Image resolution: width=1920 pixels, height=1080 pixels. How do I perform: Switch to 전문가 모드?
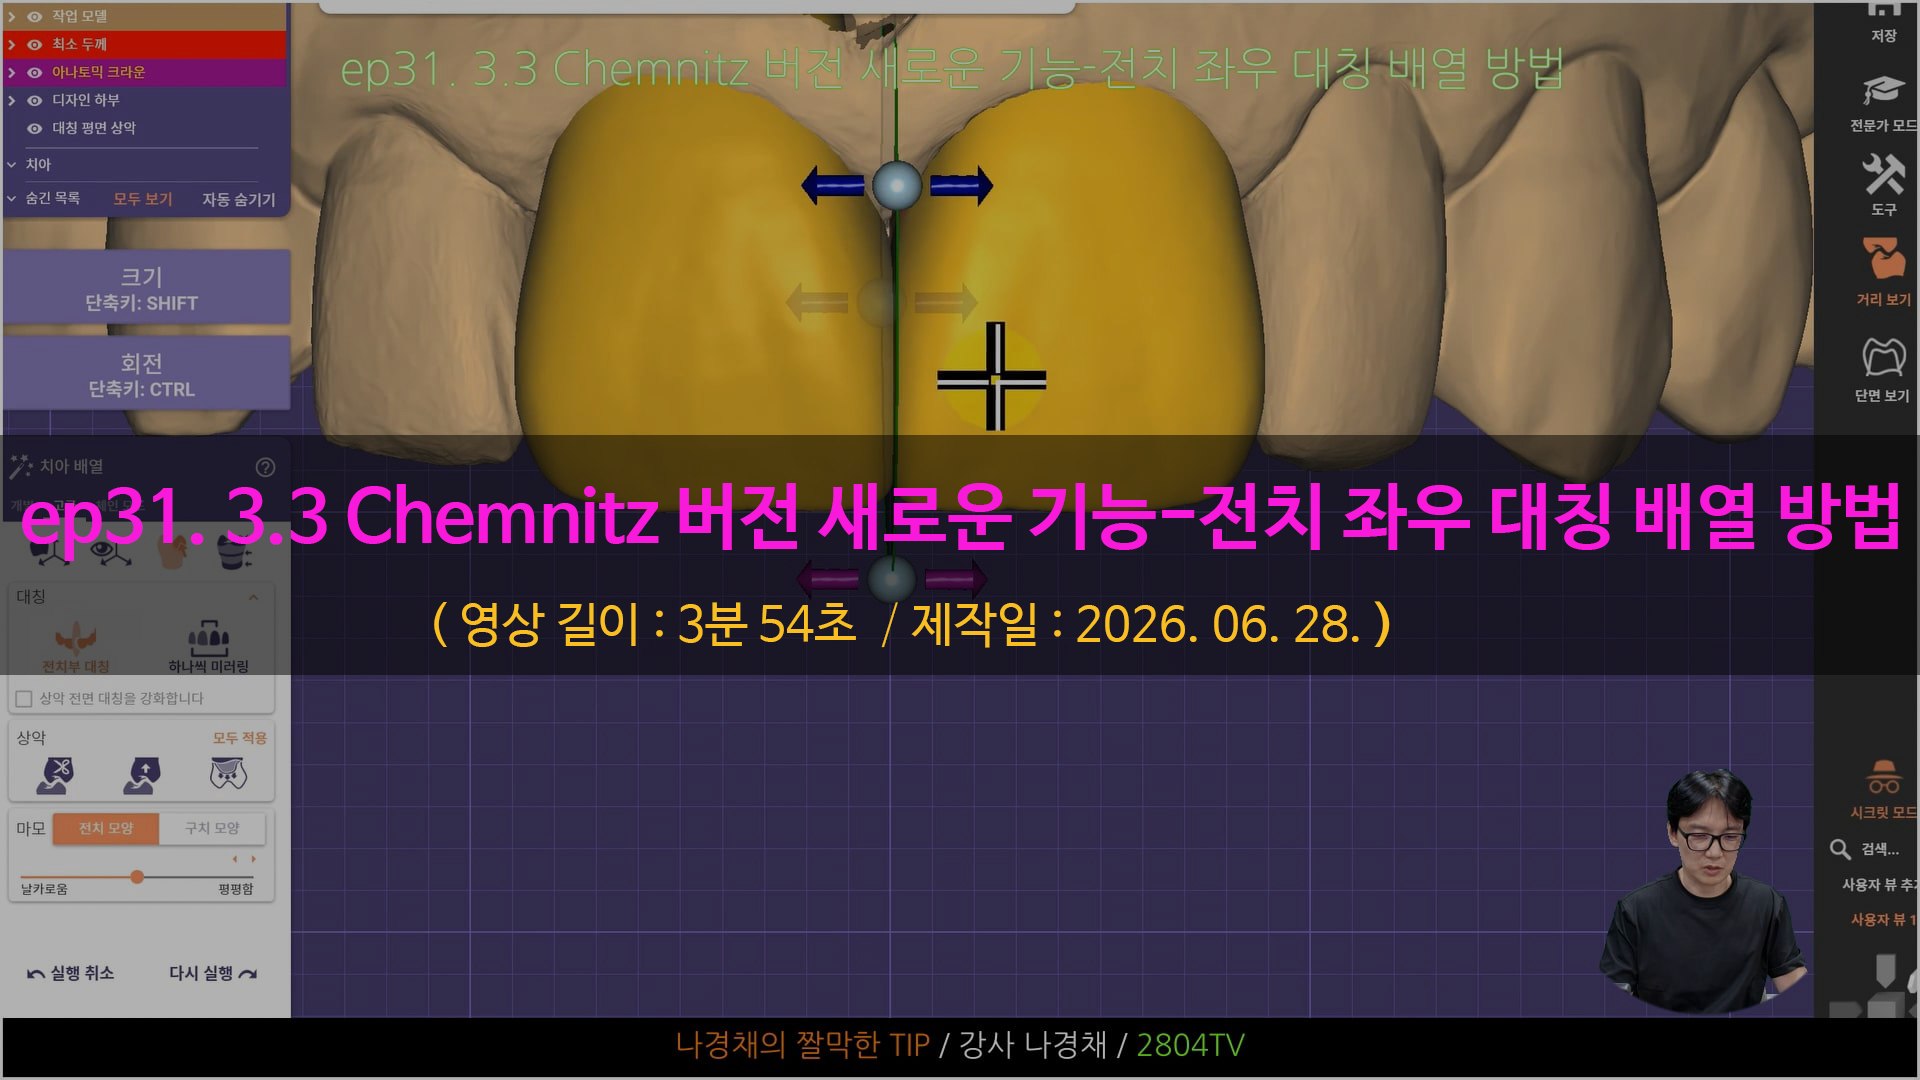pos(1884,103)
